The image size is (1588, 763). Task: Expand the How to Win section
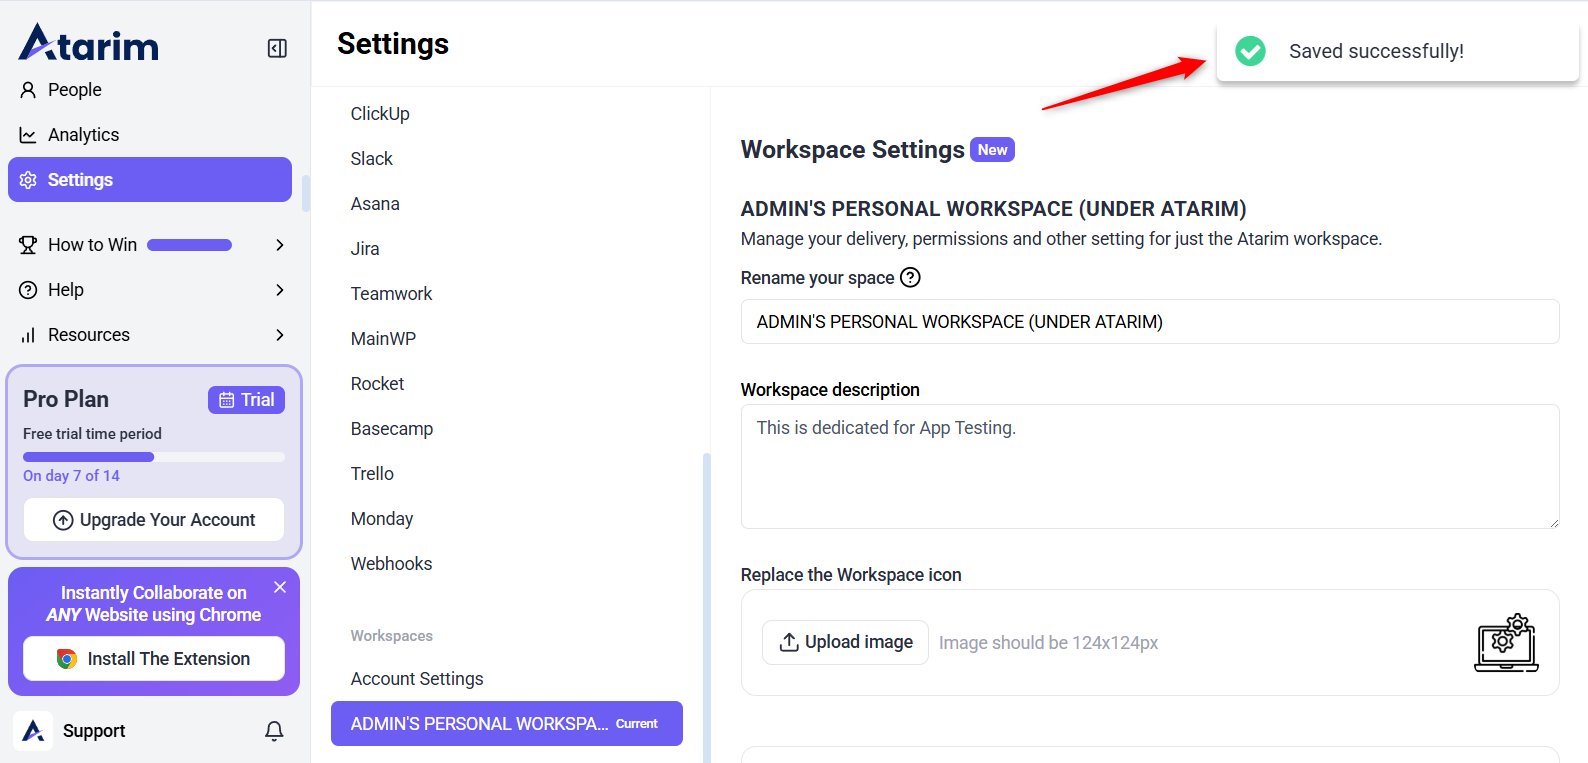pos(280,245)
